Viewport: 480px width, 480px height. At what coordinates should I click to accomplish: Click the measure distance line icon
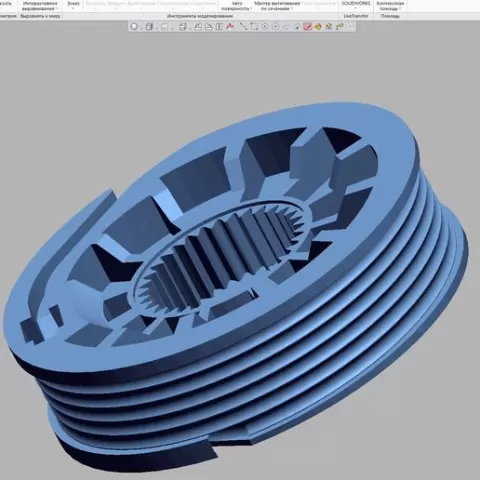coord(244,27)
